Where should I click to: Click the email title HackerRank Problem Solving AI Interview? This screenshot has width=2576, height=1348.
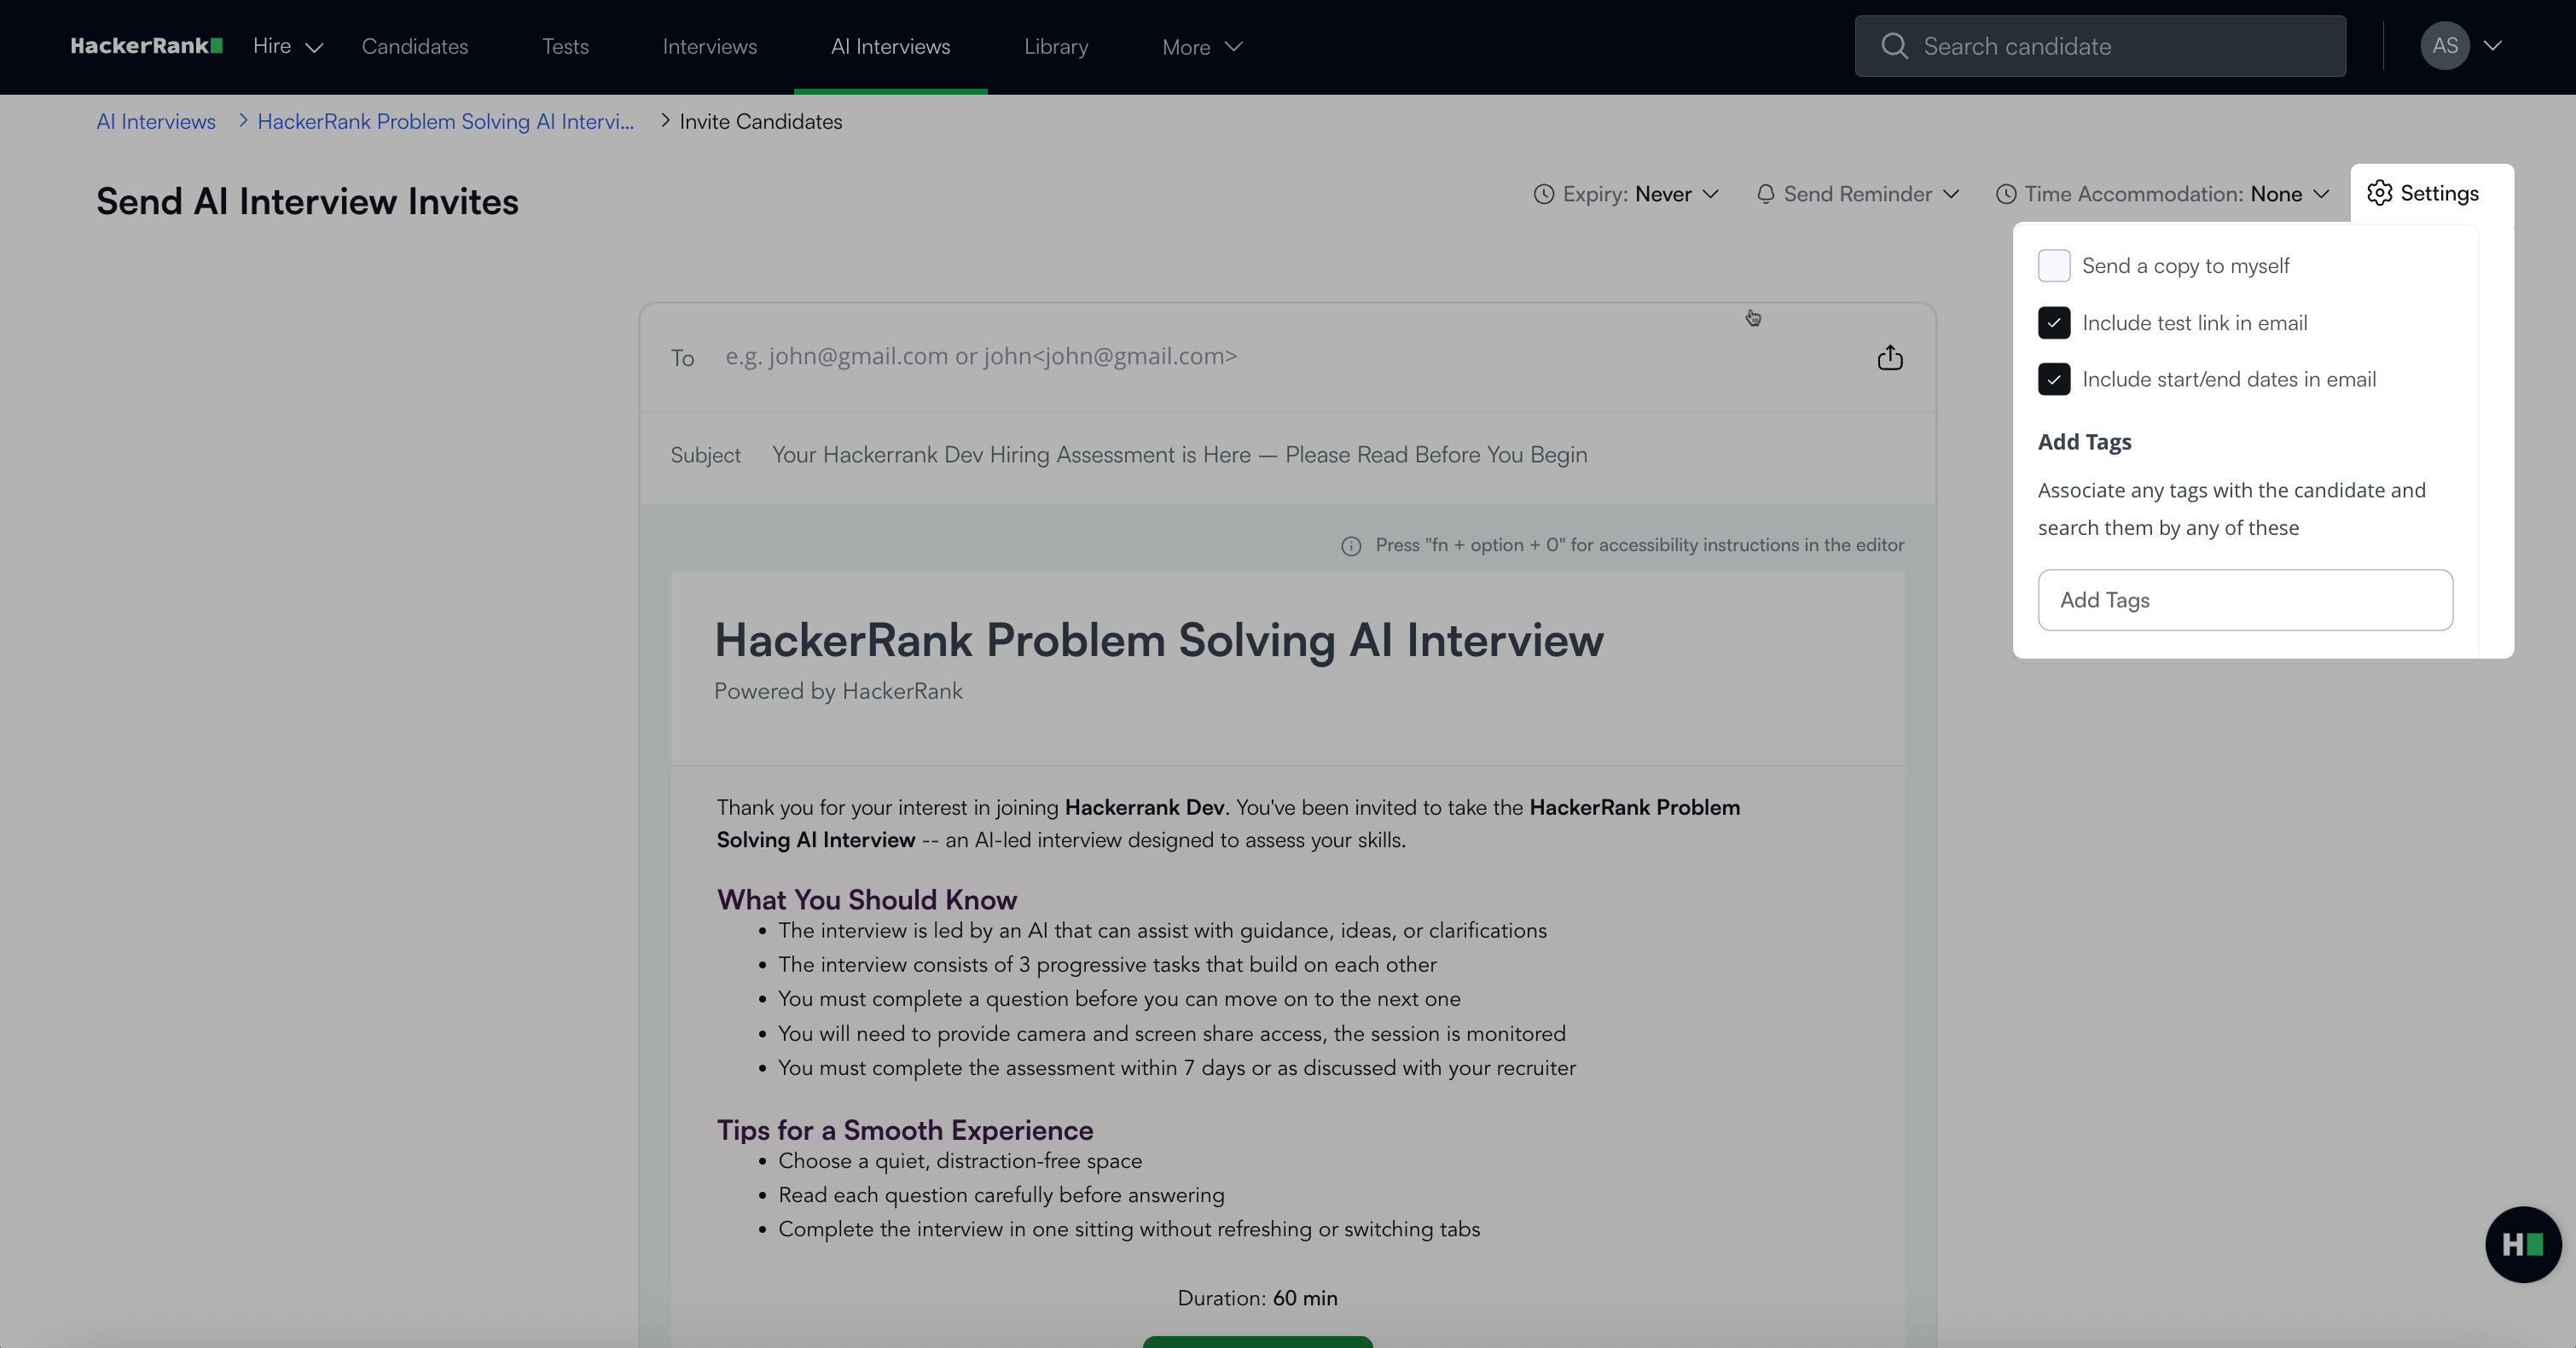(1159, 640)
